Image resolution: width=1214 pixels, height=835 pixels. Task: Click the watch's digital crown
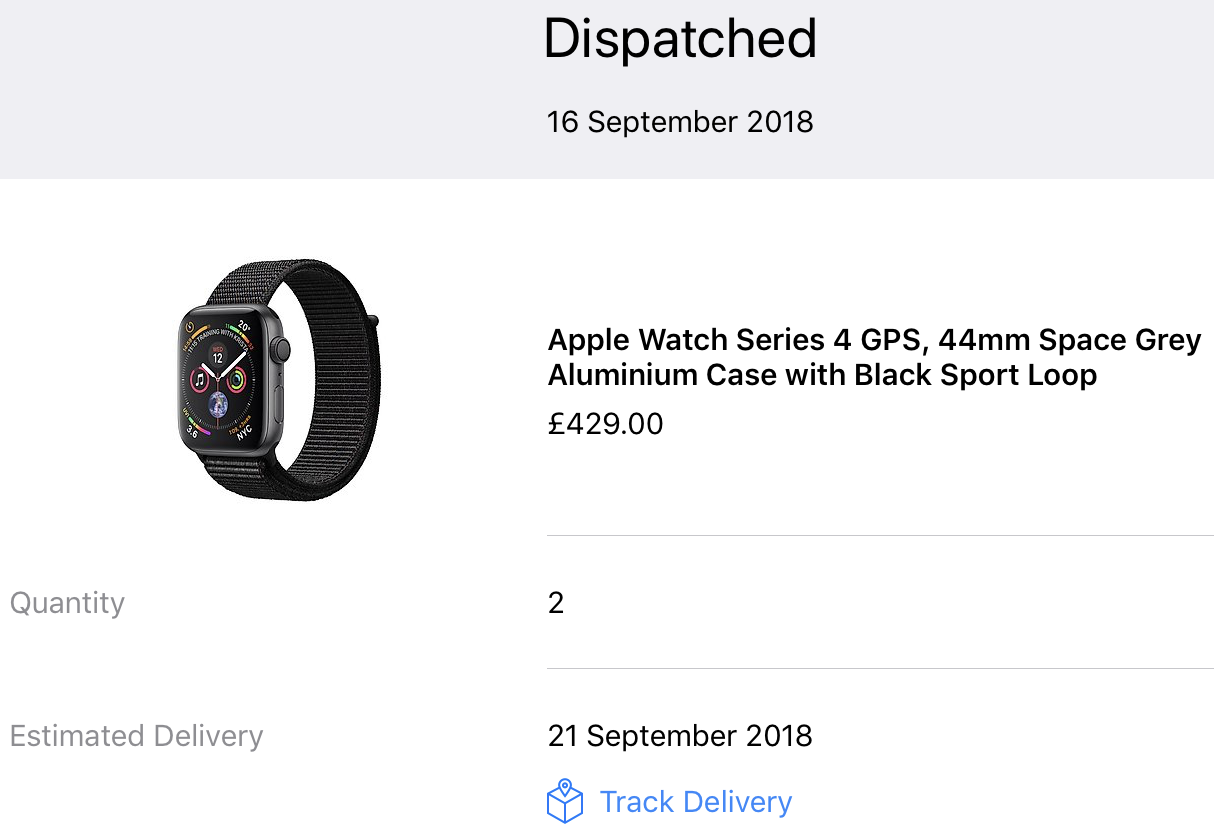[x=281, y=349]
